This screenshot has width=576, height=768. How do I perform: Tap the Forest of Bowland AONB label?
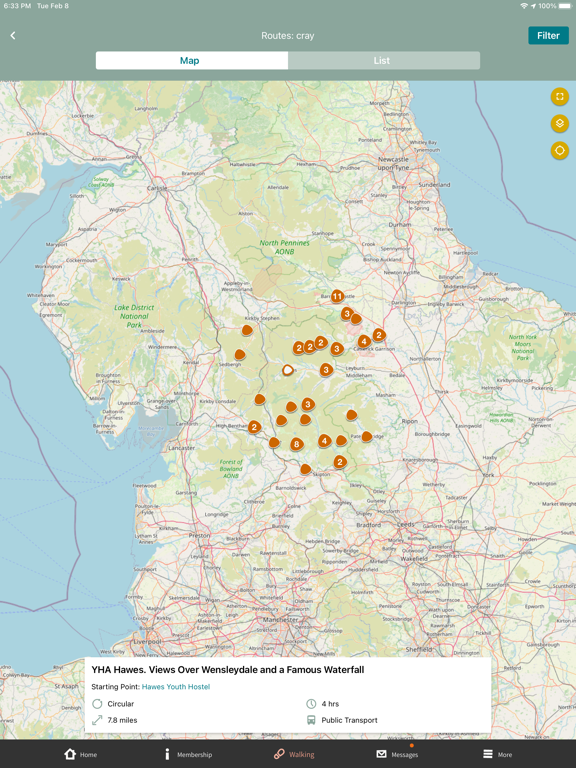(231, 469)
